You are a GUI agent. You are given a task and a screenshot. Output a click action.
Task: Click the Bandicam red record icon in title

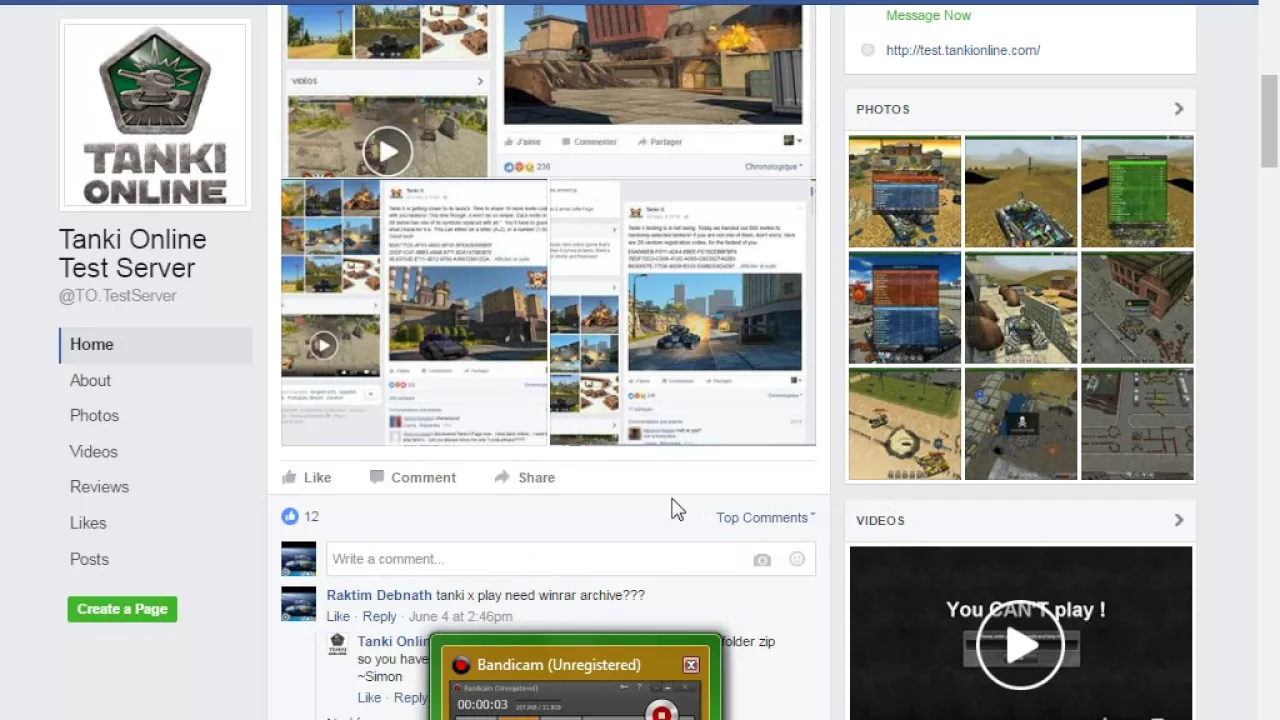tap(461, 665)
